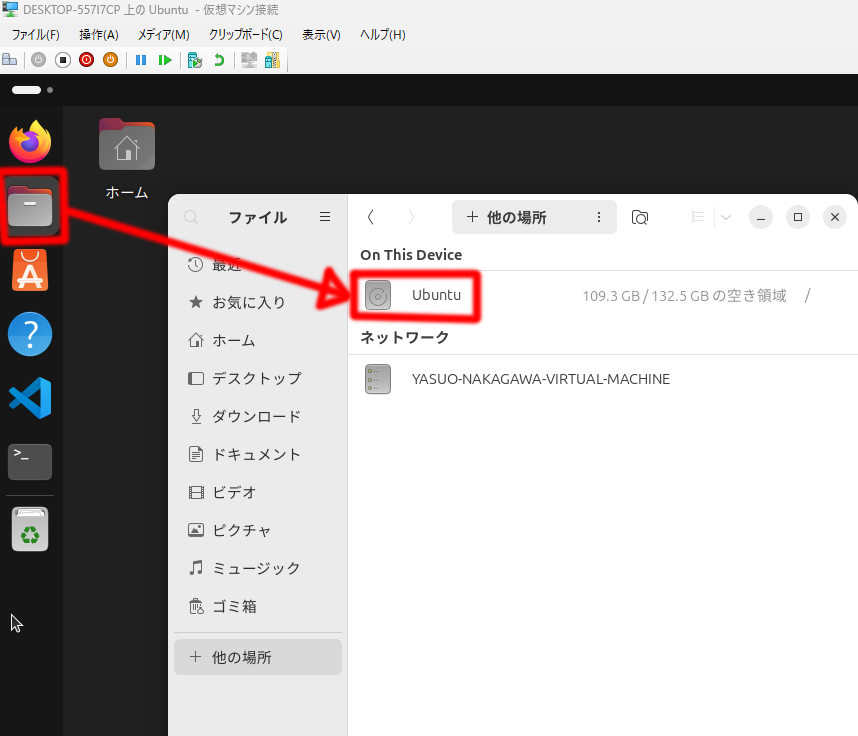Click the back navigation arrow

[371, 217]
